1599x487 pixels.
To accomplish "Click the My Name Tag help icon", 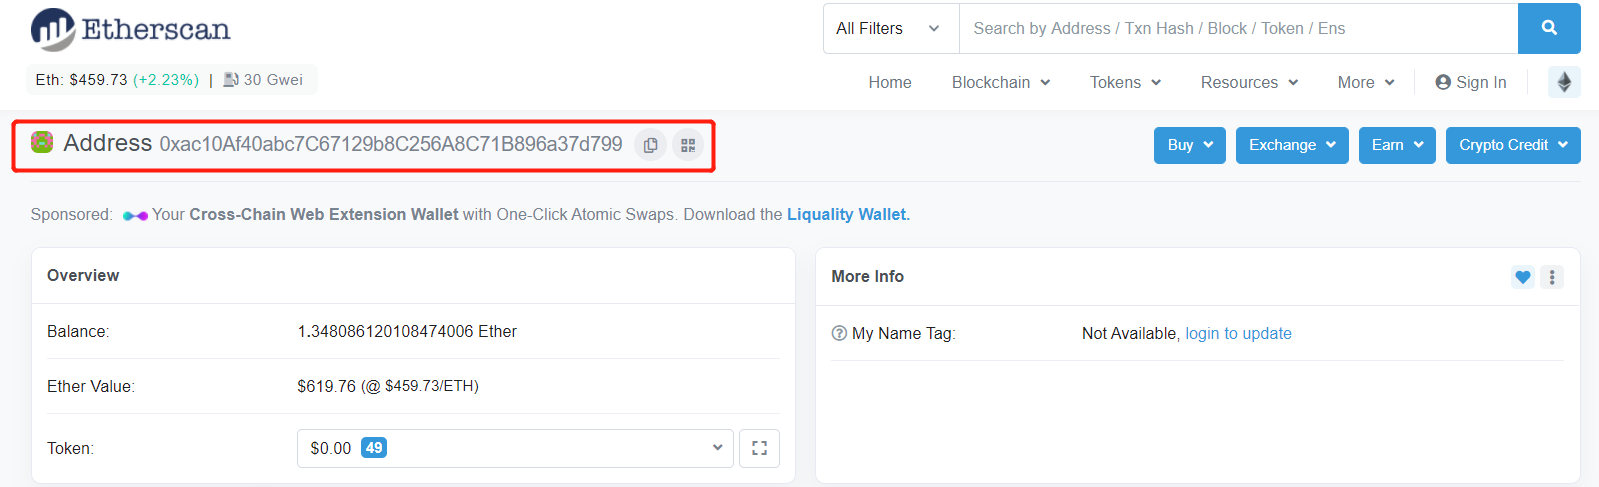I will click(x=839, y=333).
